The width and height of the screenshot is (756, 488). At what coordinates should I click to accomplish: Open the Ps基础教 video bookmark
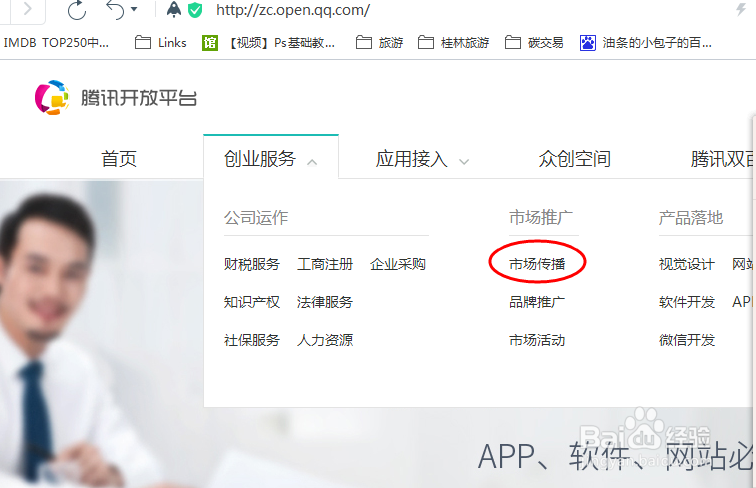(x=268, y=43)
